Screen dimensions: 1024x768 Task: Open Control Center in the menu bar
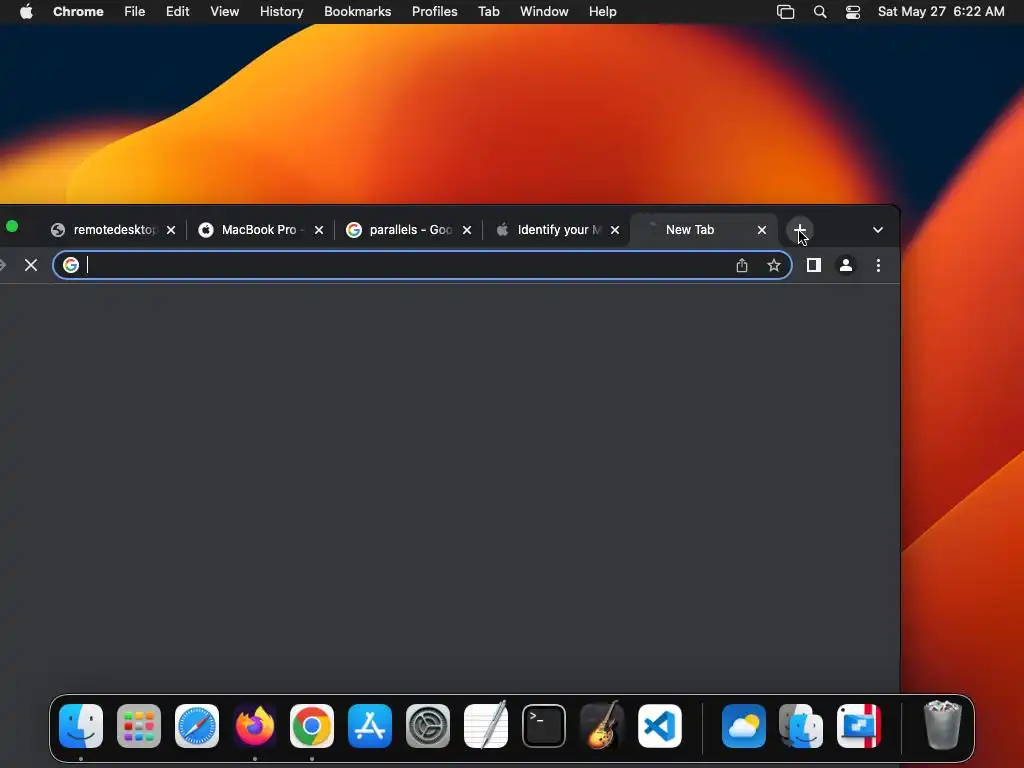853,12
